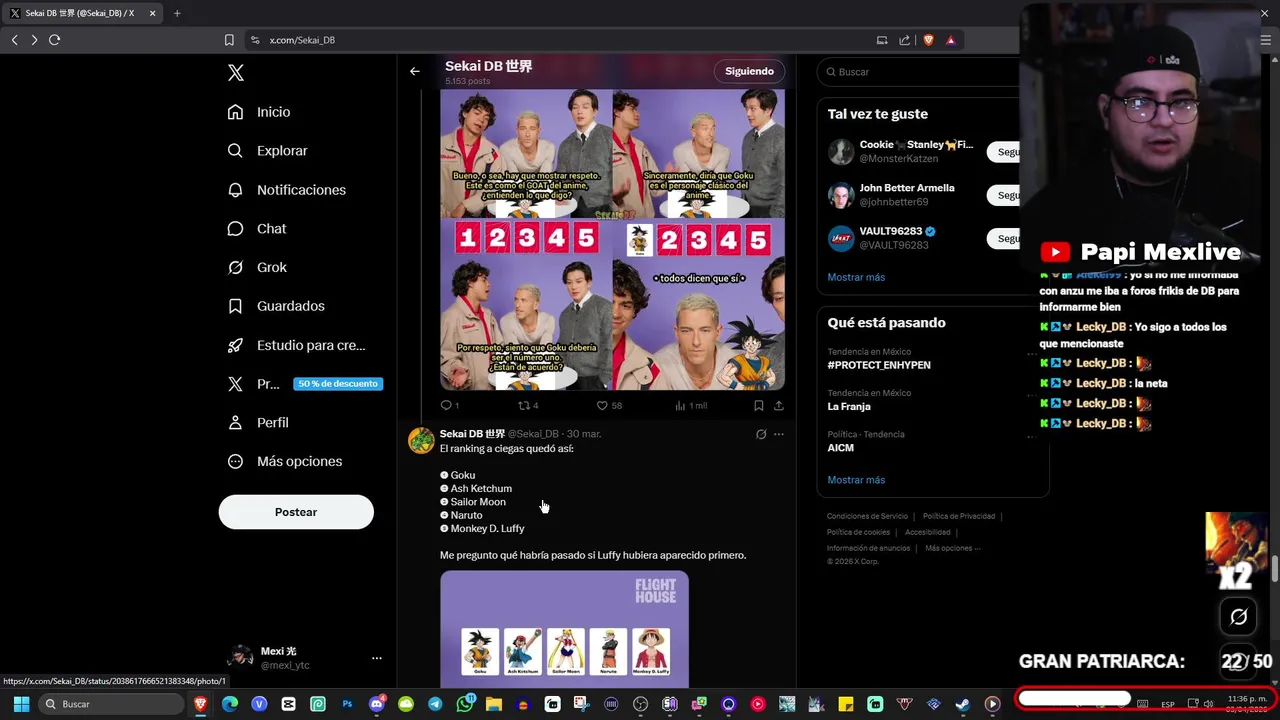Click the share icon on the video post
Image resolution: width=1280 pixels, height=720 pixels.
[x=779, y=405]
